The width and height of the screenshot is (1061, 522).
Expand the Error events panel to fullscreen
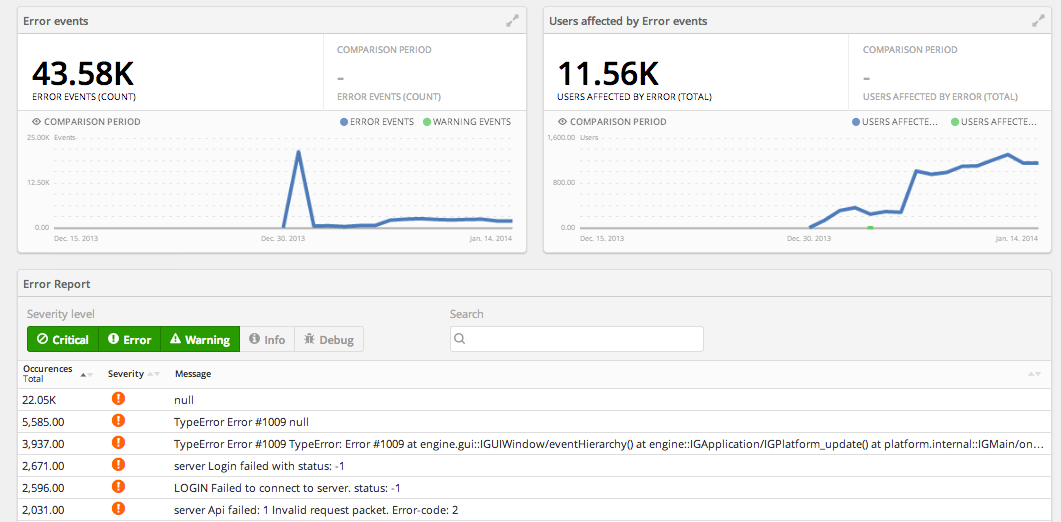click(511, 20)
